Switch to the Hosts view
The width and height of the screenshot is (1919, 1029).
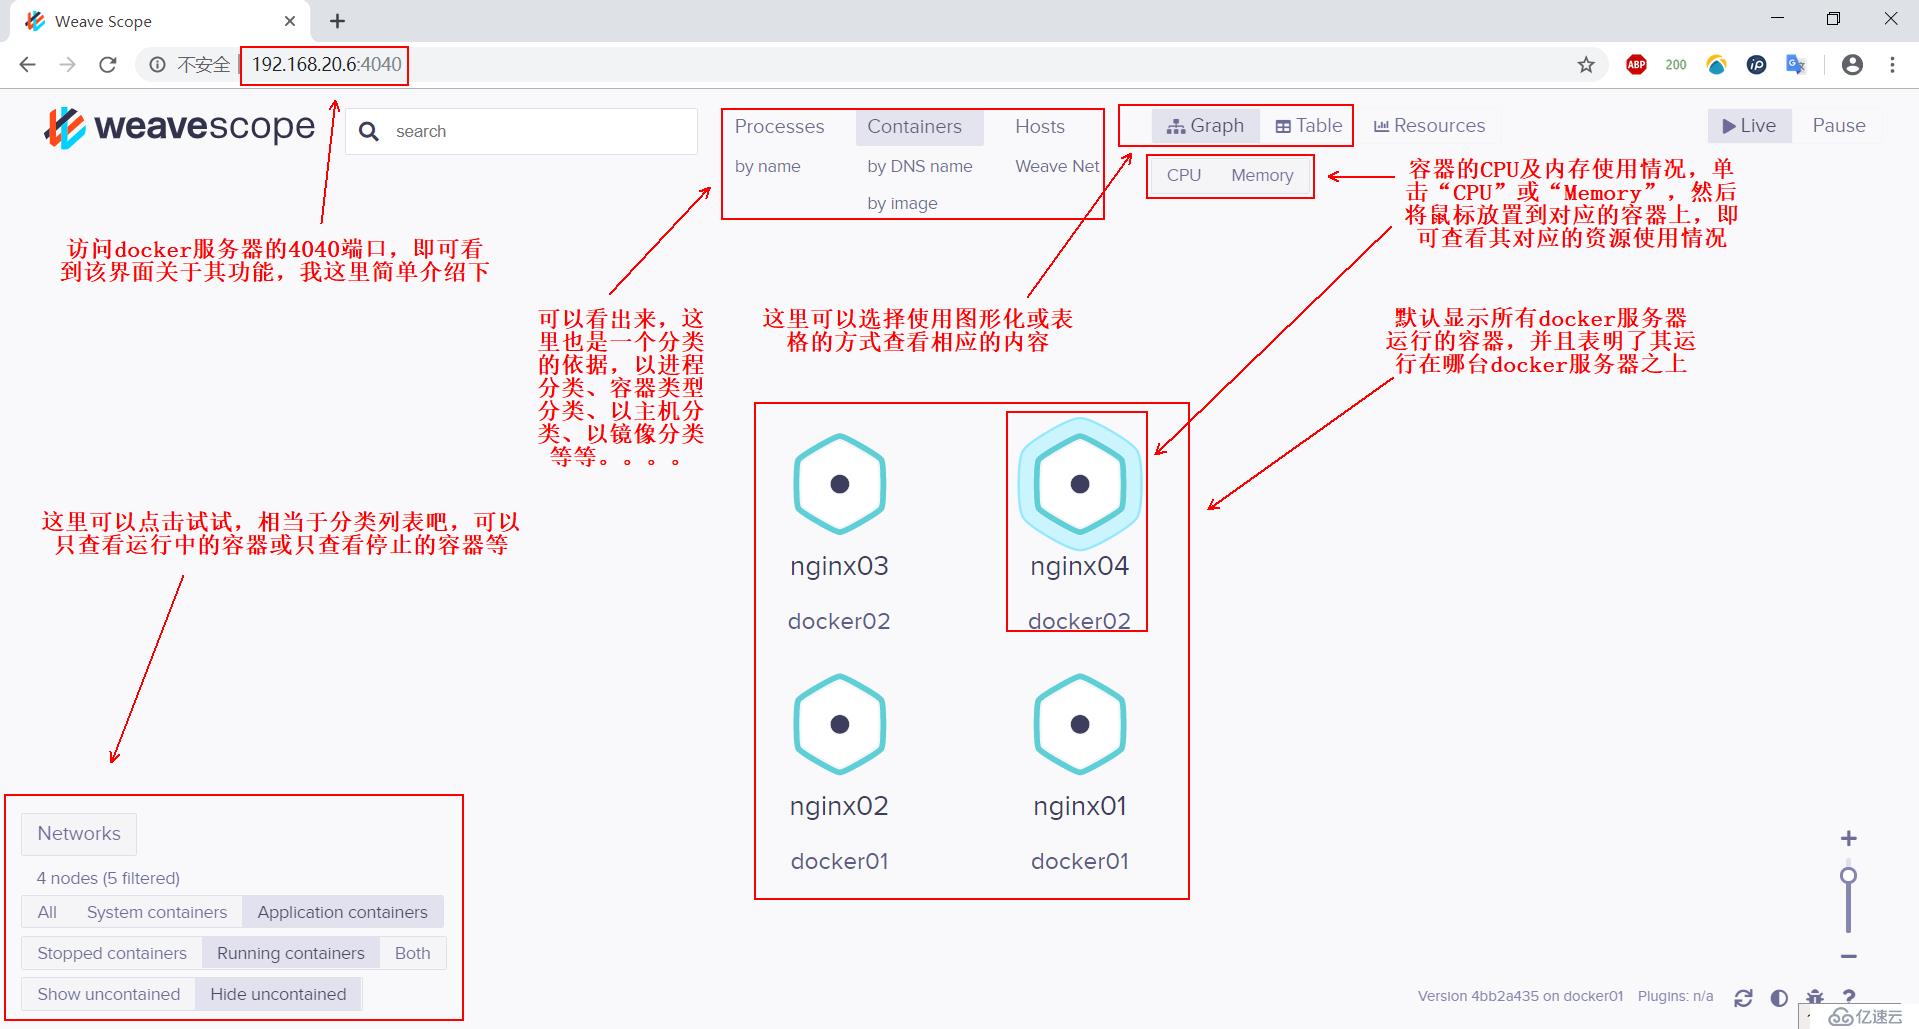pos(1040,127)
